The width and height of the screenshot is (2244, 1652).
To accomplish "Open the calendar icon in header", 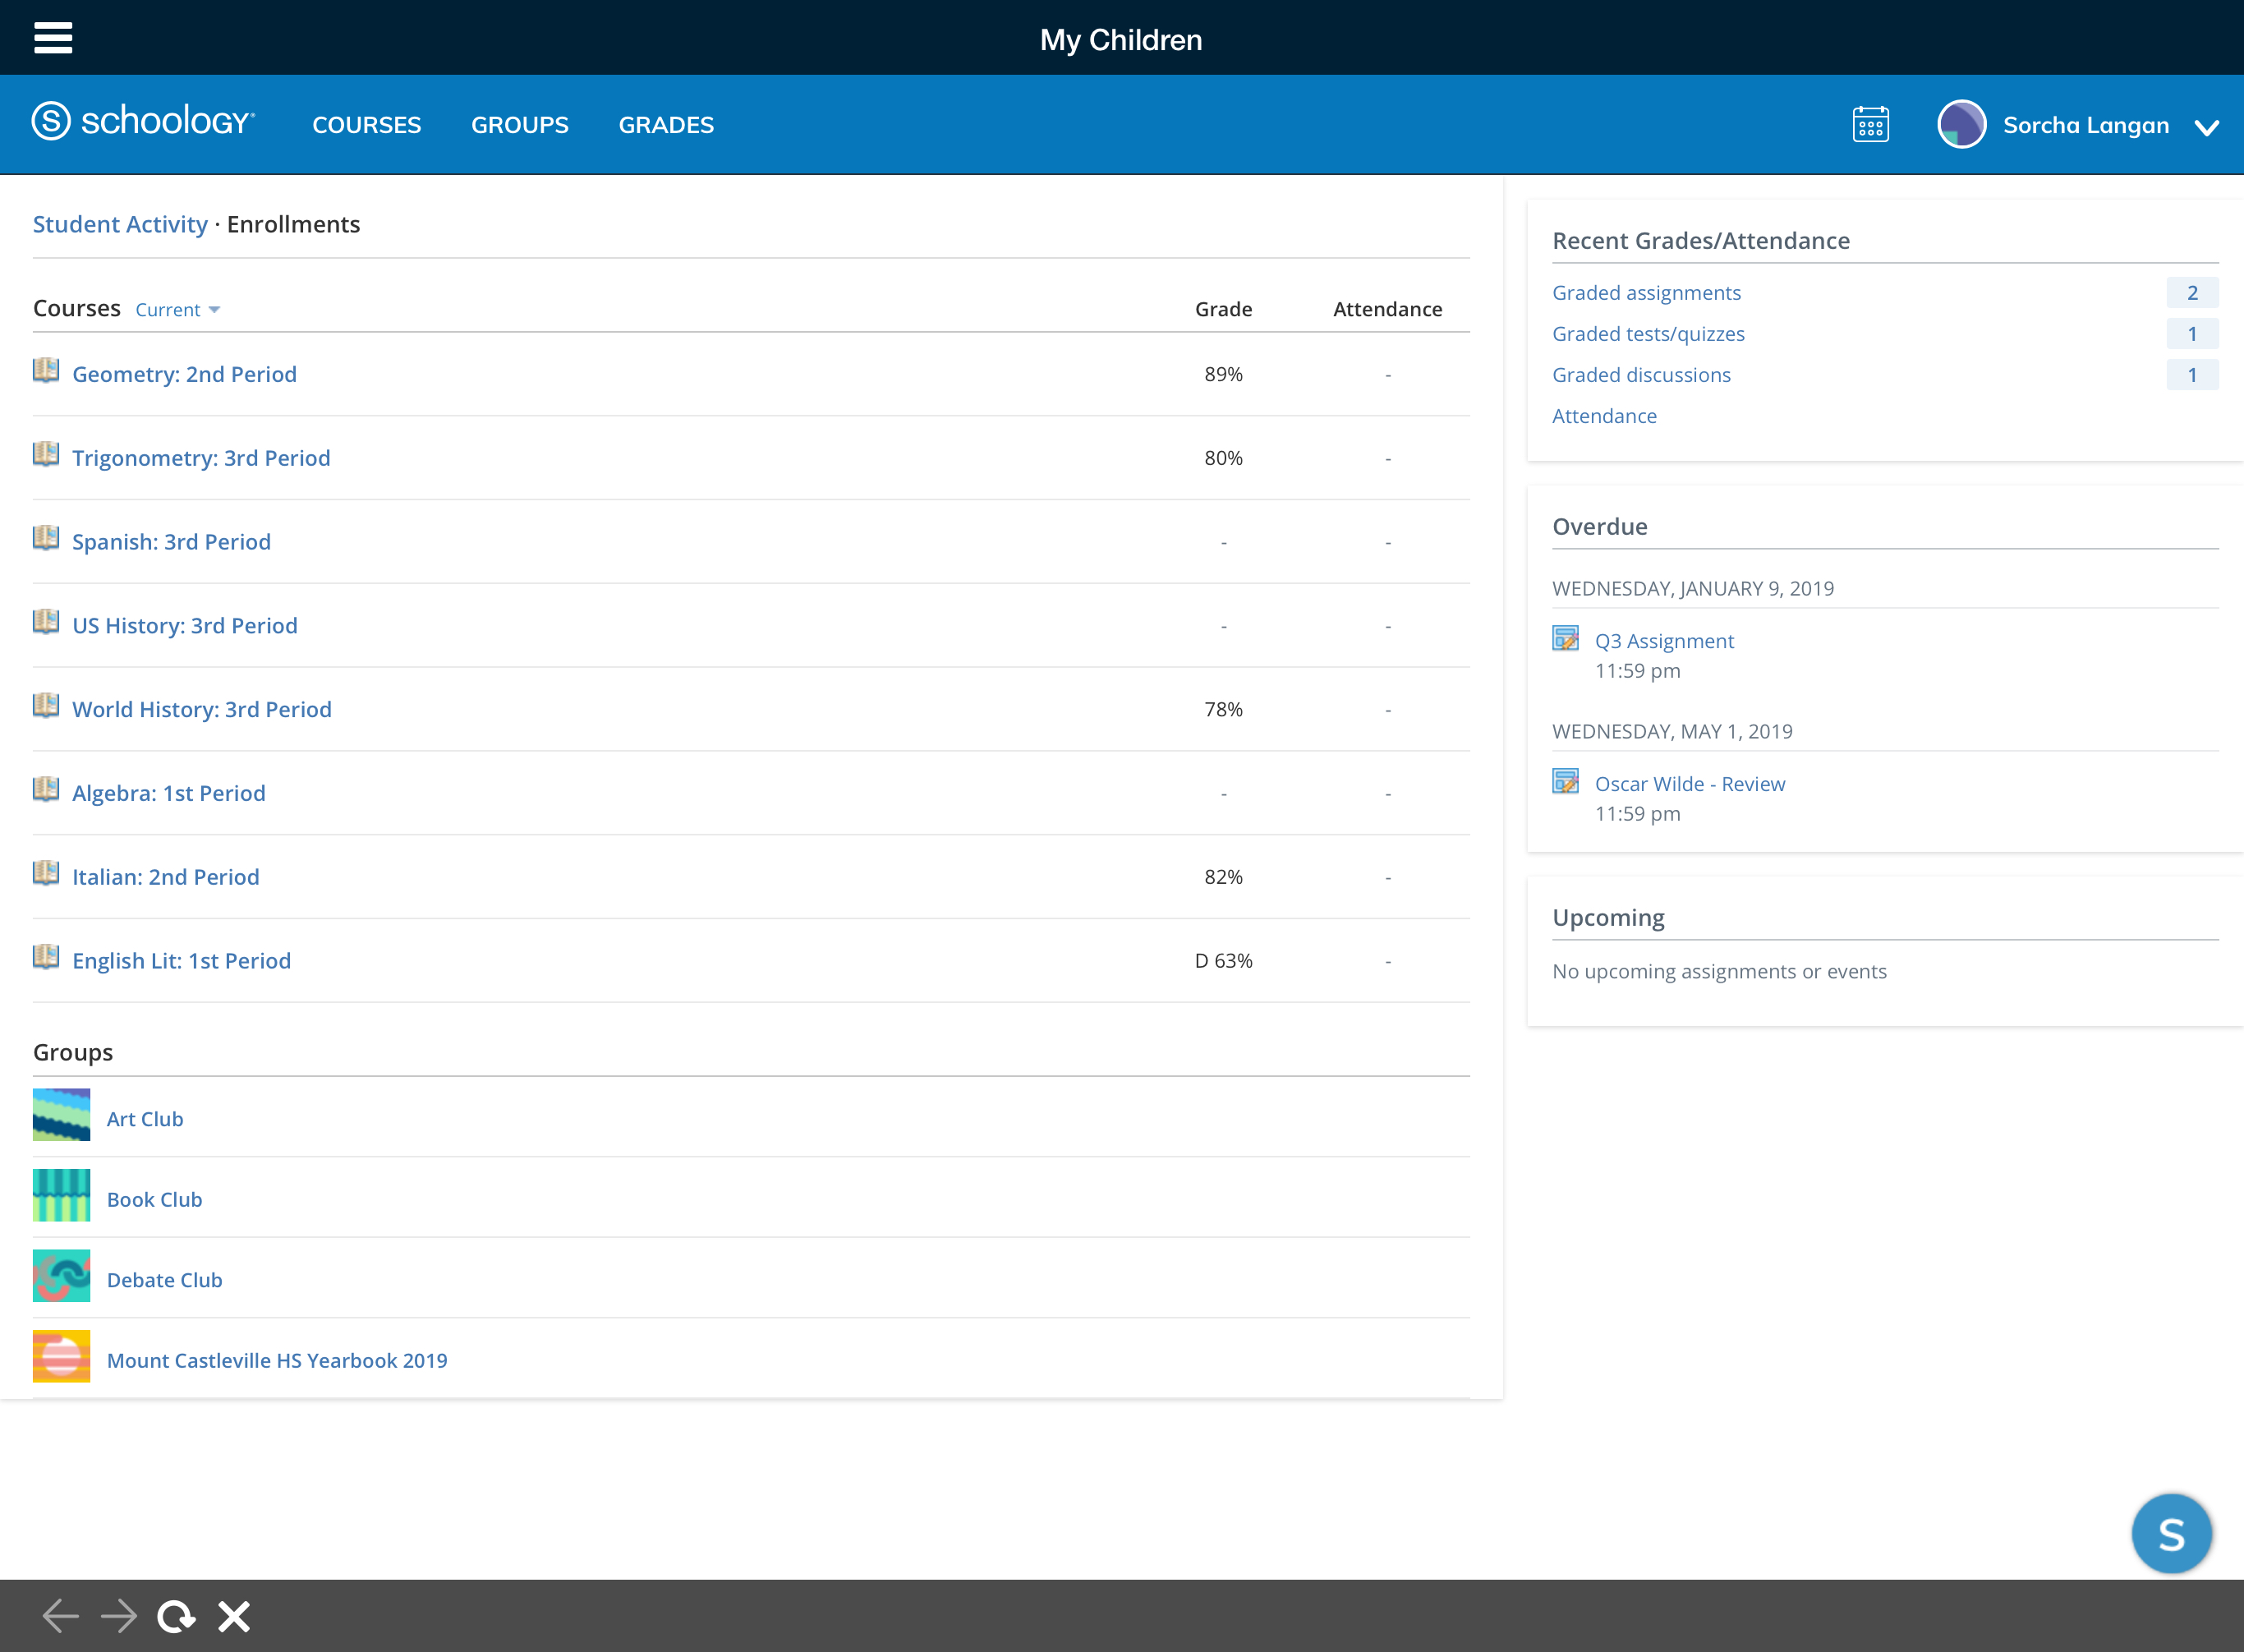I will [x=1870, y=125].
